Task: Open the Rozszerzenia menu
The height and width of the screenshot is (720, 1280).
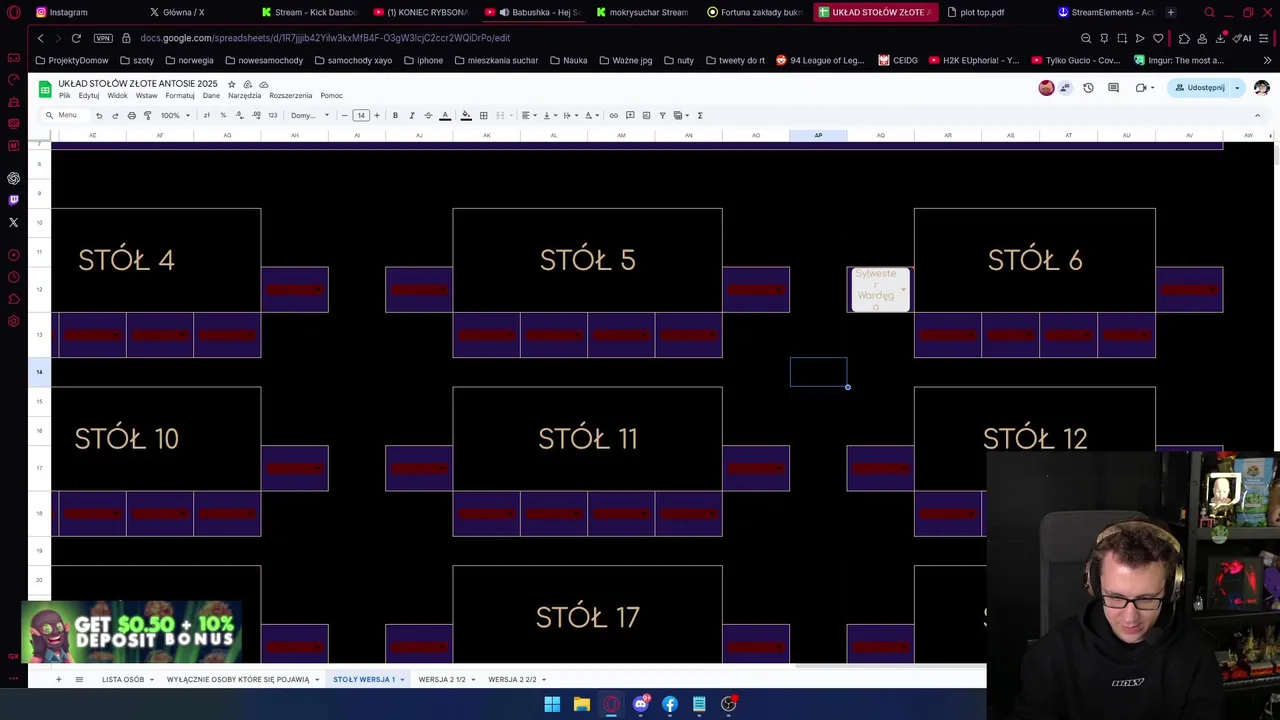Action: [x=291, y=96]
